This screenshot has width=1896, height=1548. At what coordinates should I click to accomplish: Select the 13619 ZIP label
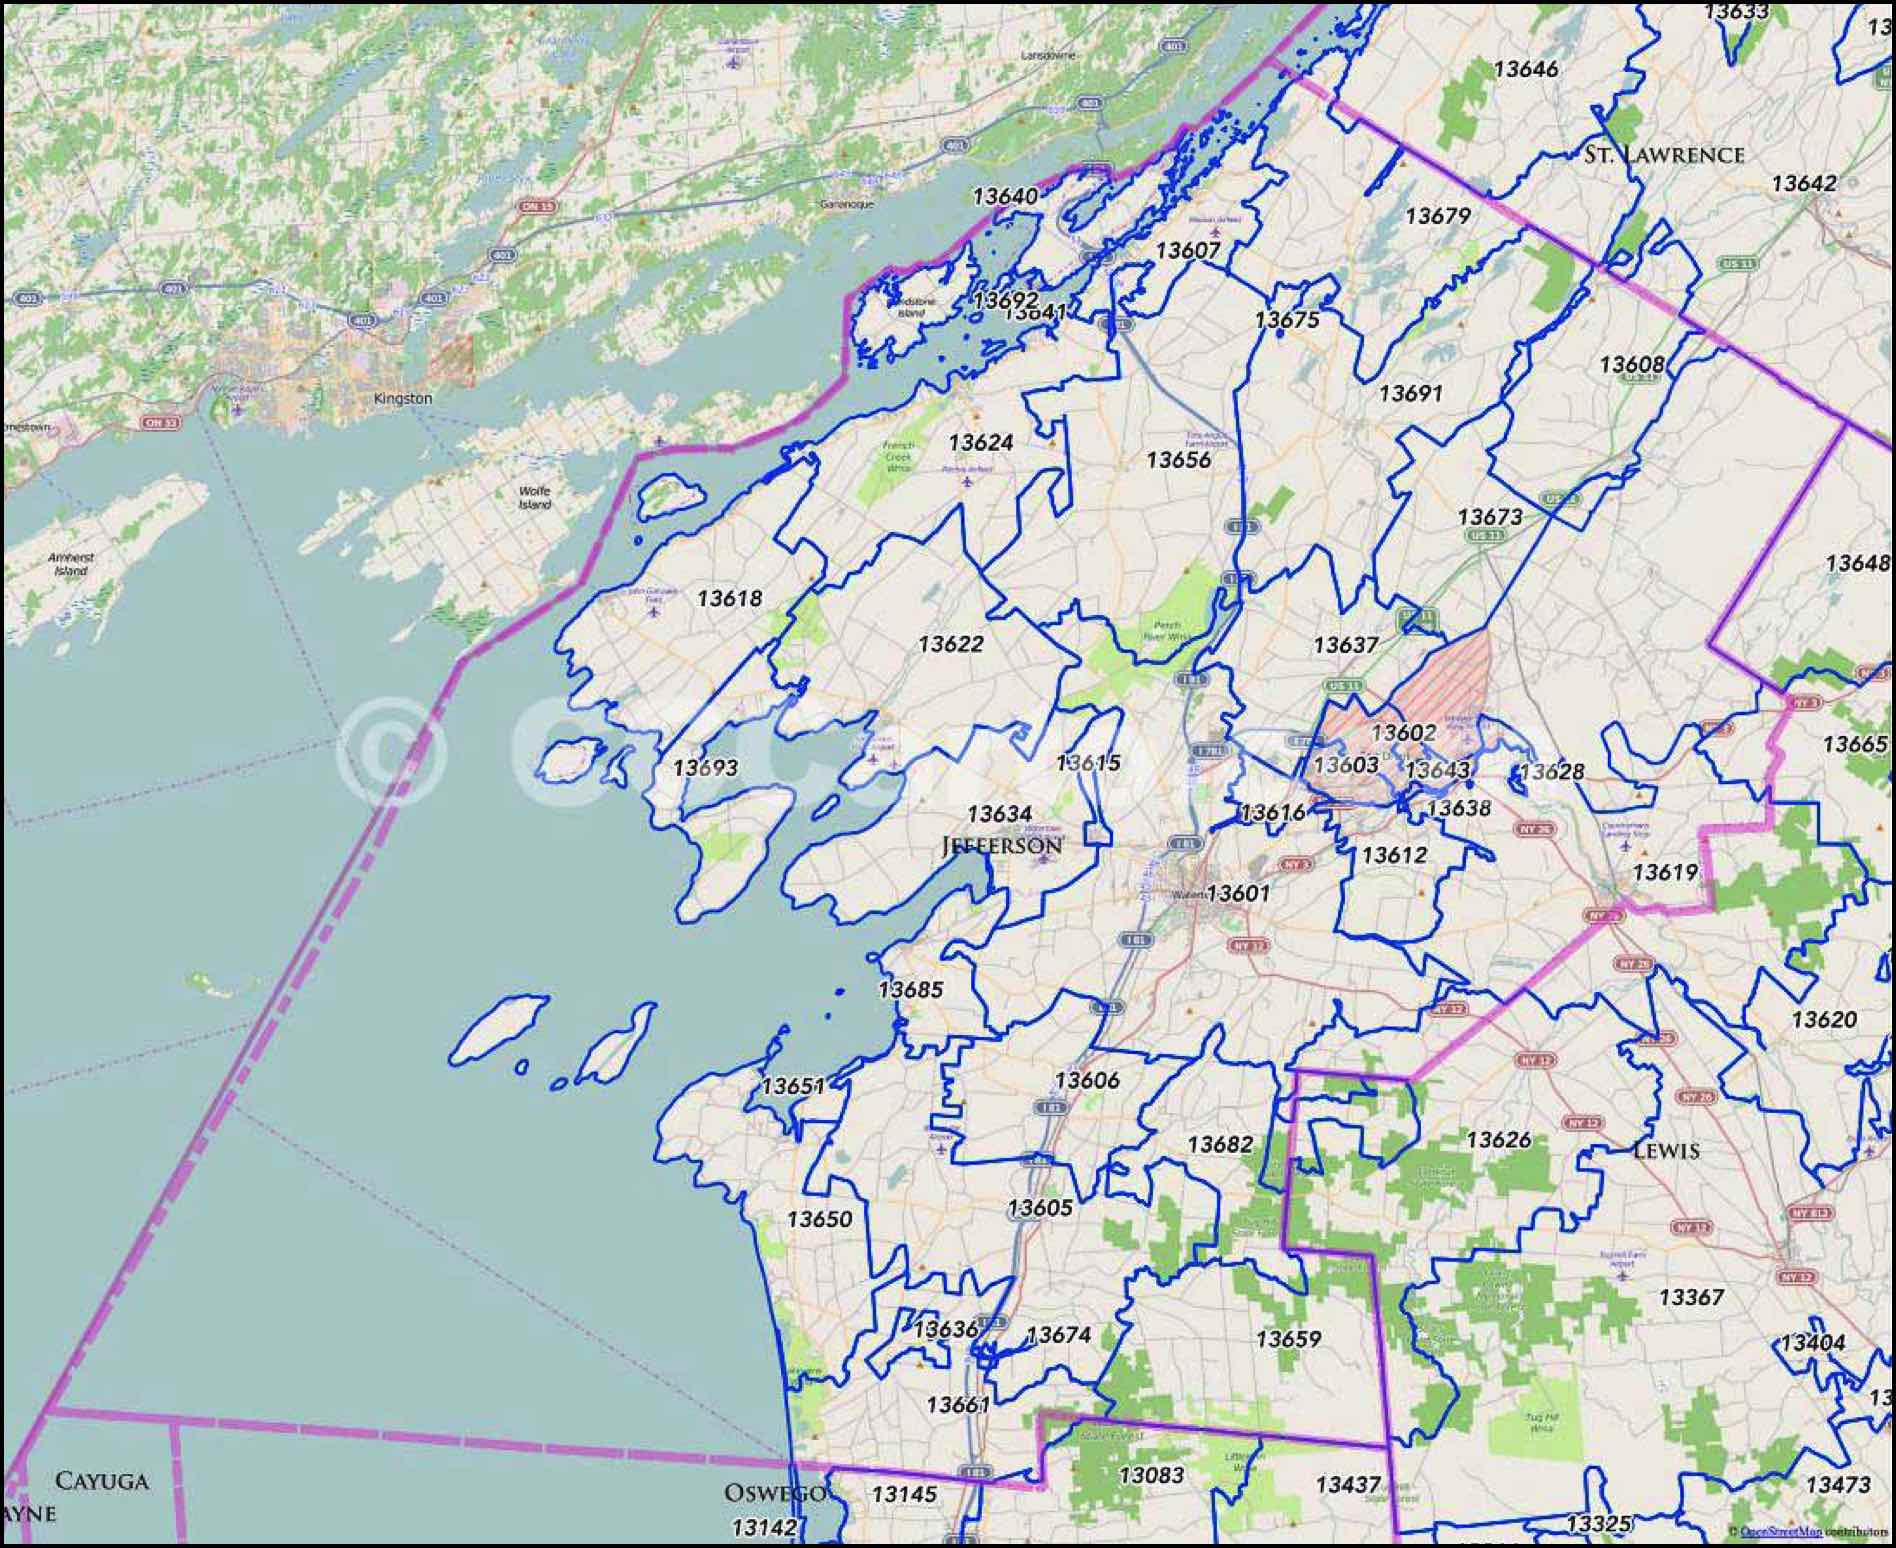pos(1665,872)
